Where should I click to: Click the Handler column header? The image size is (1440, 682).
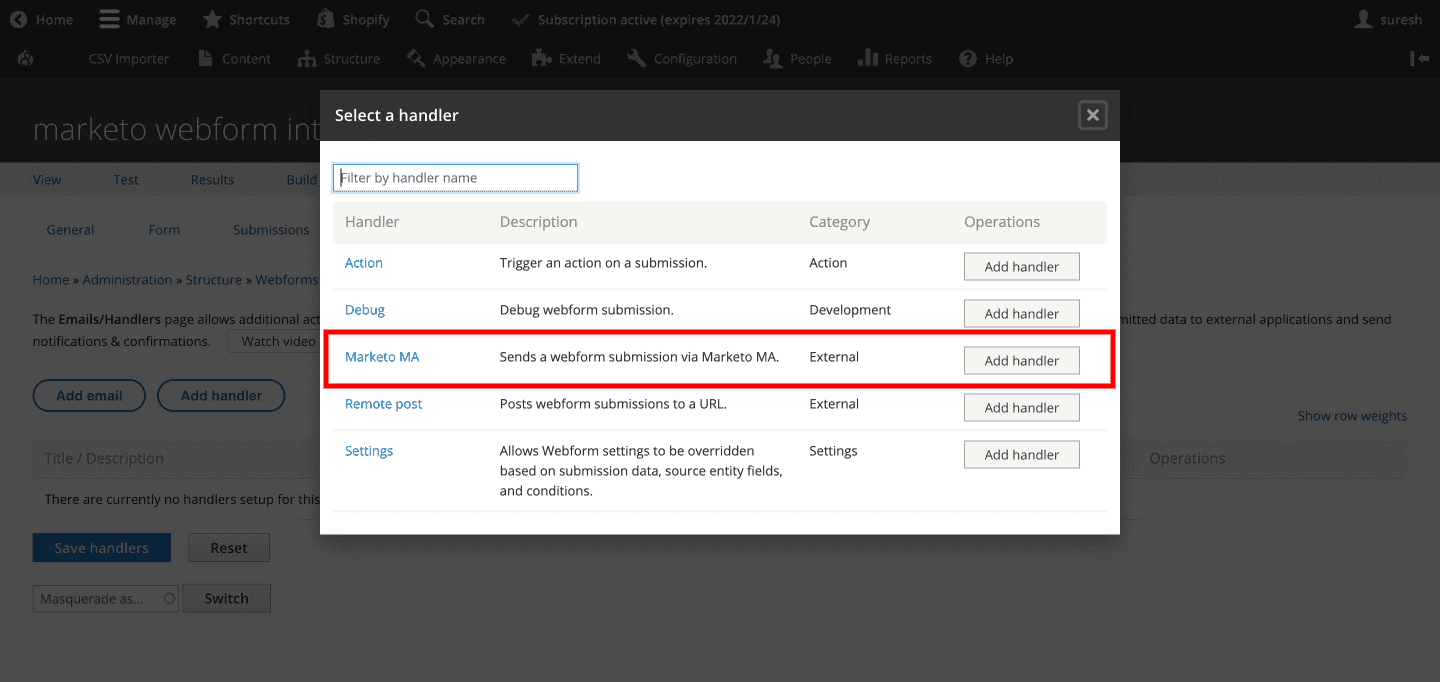pos(372,222)
